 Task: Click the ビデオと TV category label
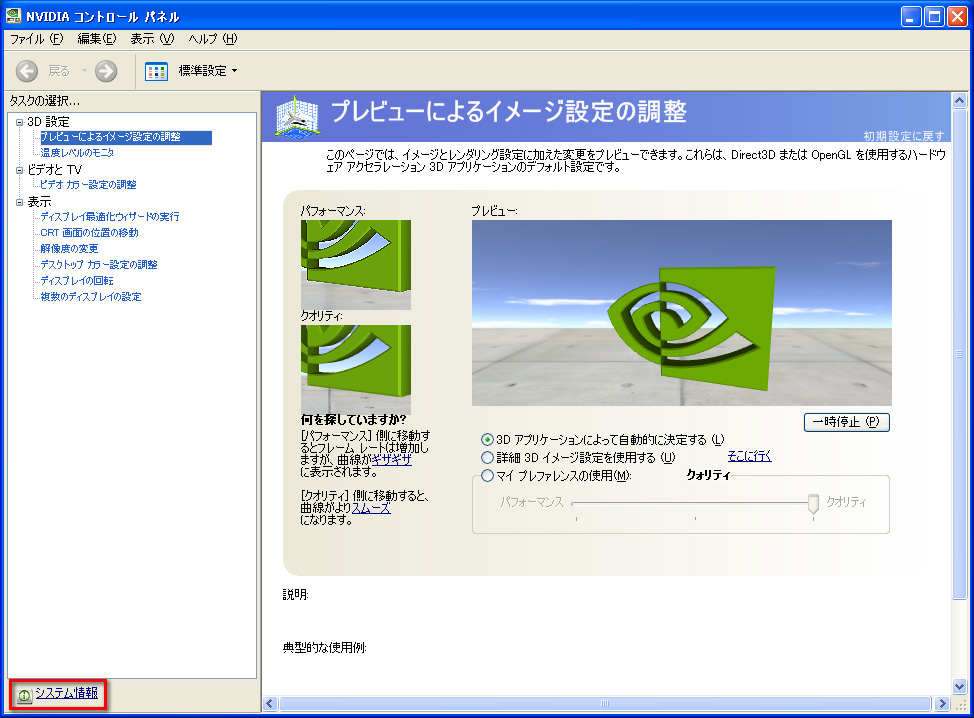click(55, 170)
